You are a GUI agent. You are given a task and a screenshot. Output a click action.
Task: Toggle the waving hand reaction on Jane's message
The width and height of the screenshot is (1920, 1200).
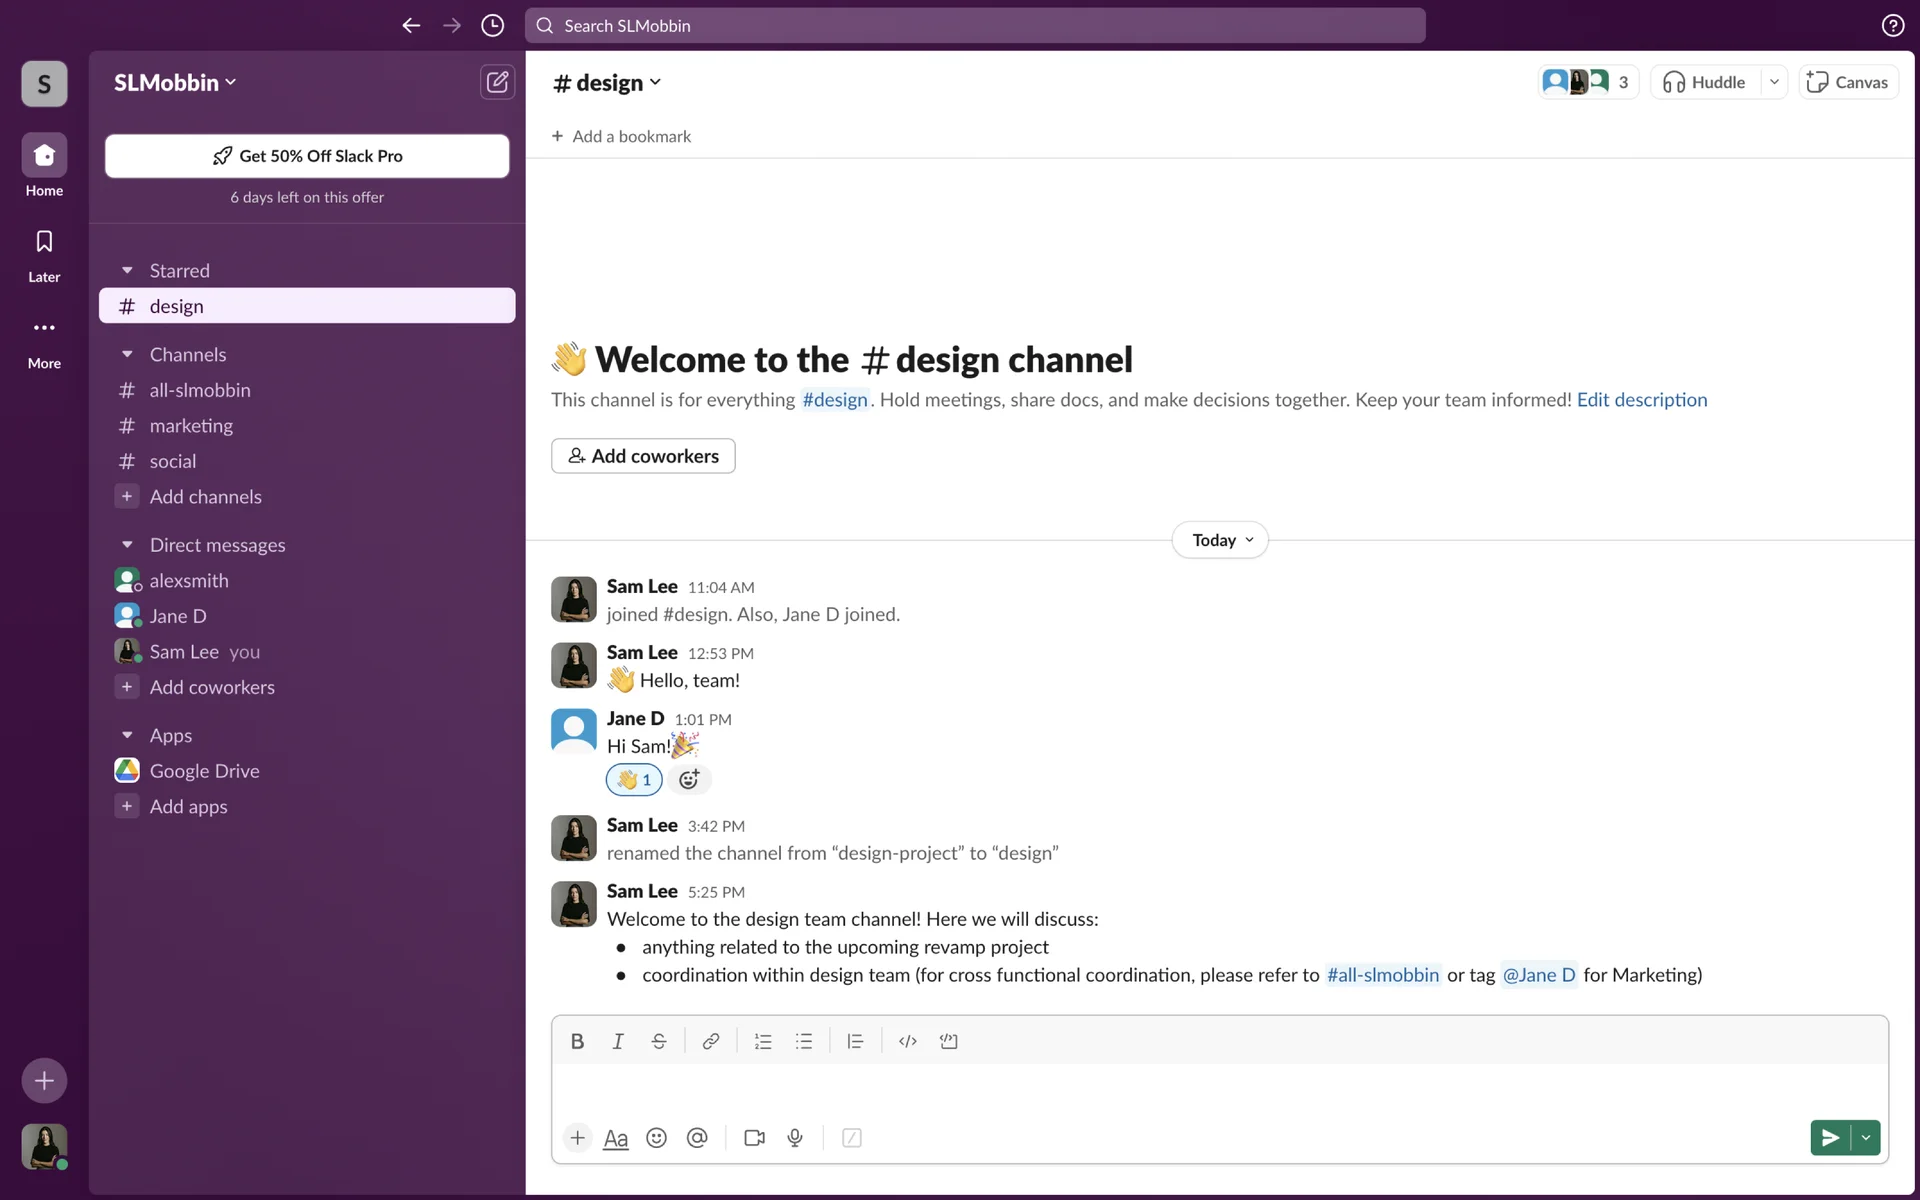(634, 780)
